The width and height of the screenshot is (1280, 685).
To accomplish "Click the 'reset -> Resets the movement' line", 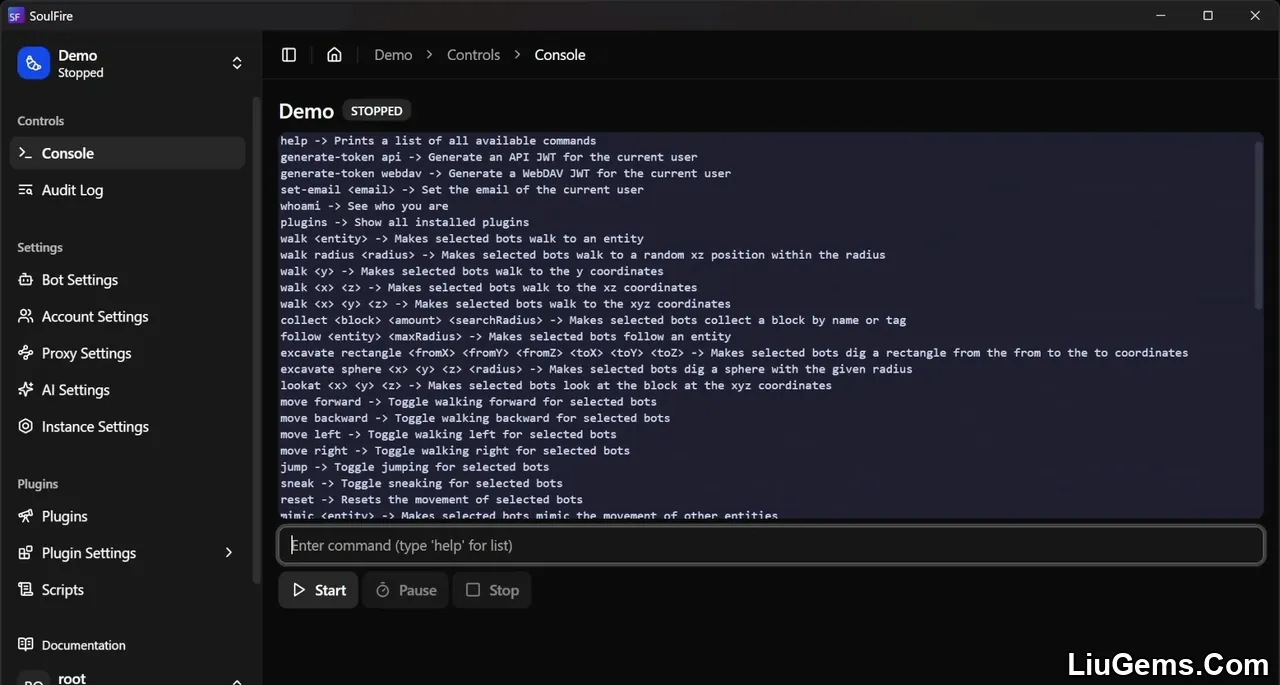I will [431, 500].
